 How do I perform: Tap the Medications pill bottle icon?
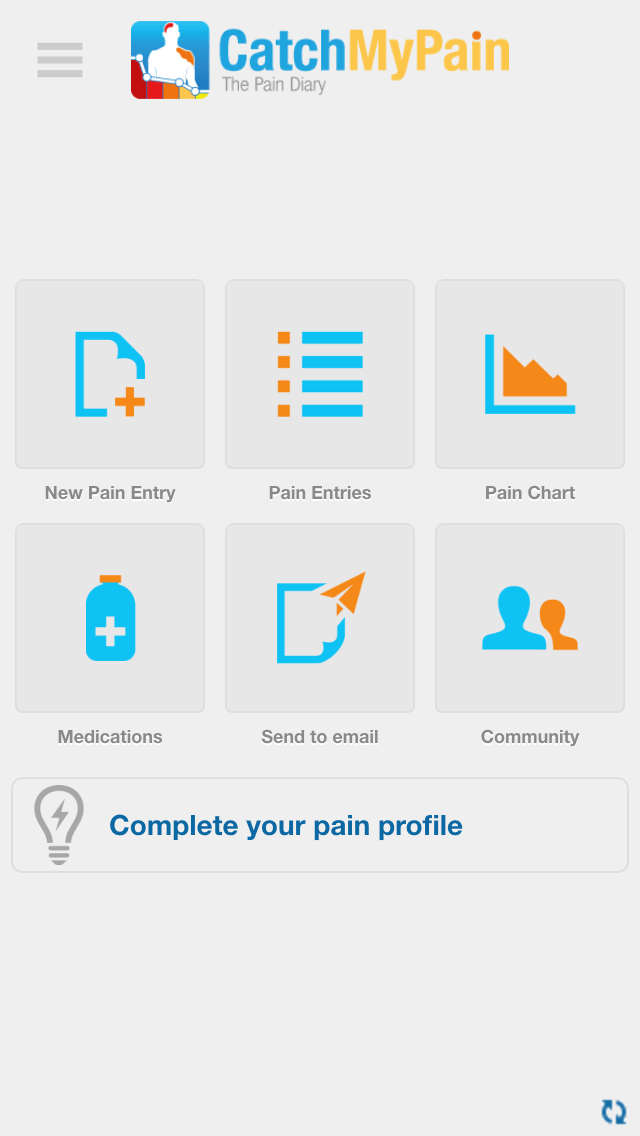click(x=110, y=617)
